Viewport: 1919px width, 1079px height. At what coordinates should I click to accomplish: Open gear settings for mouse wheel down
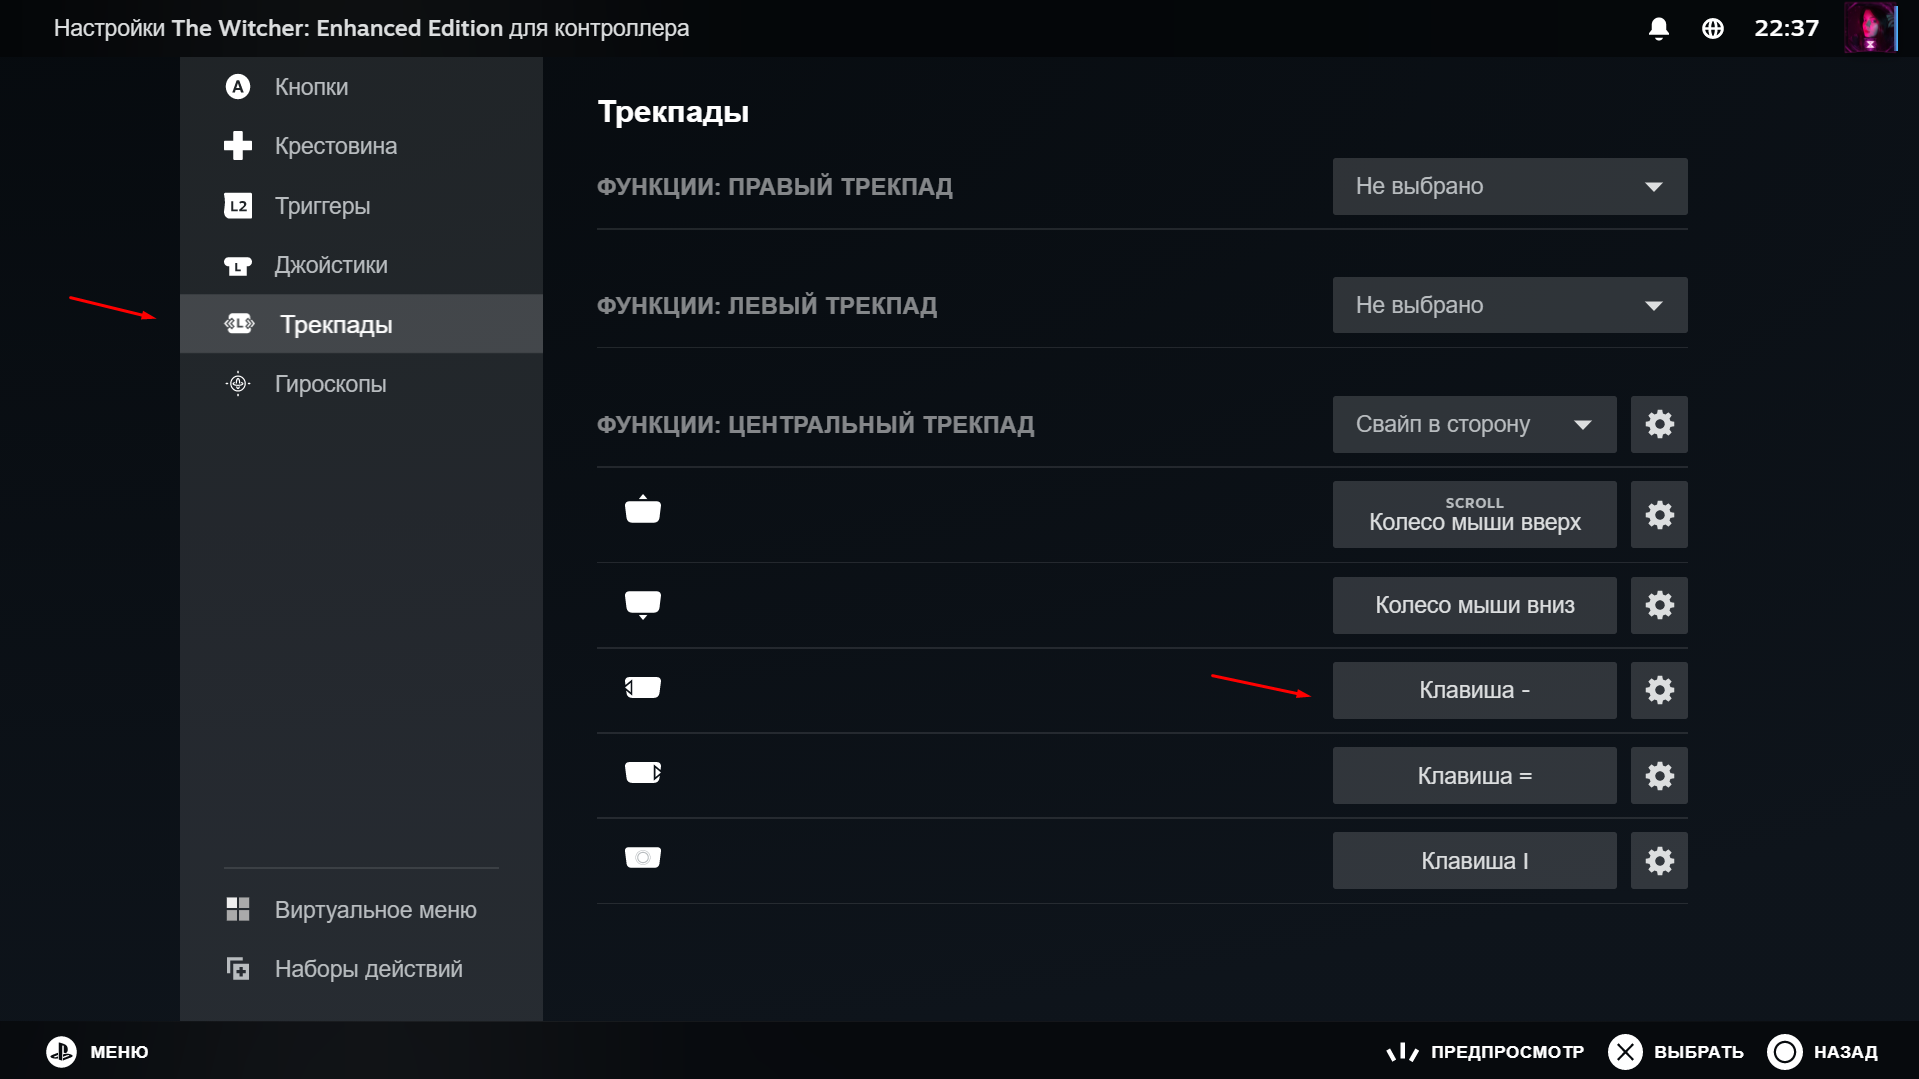pos(1658,605)
